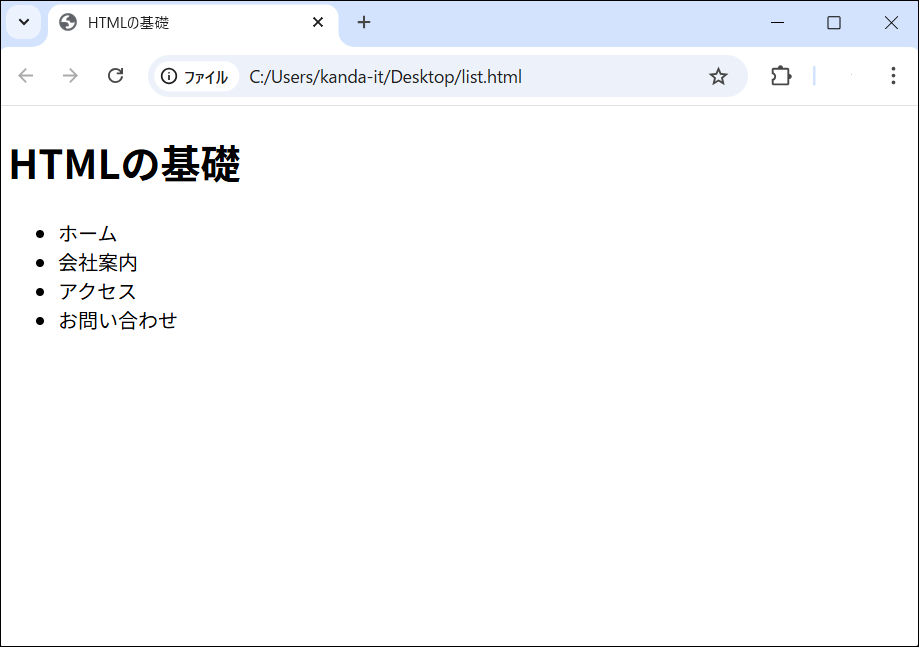Open the Extensions puzzle icon
The width and height of the screenshot is (919, 647).
click(781, 77)
